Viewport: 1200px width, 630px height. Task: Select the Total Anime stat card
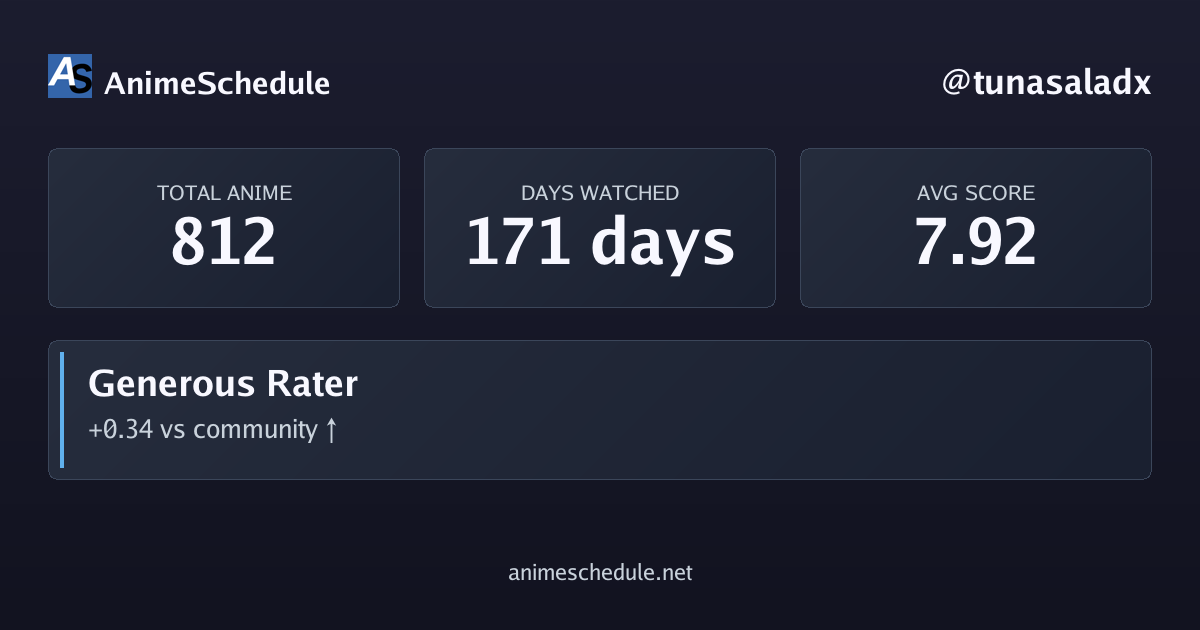tap(224, 228)
